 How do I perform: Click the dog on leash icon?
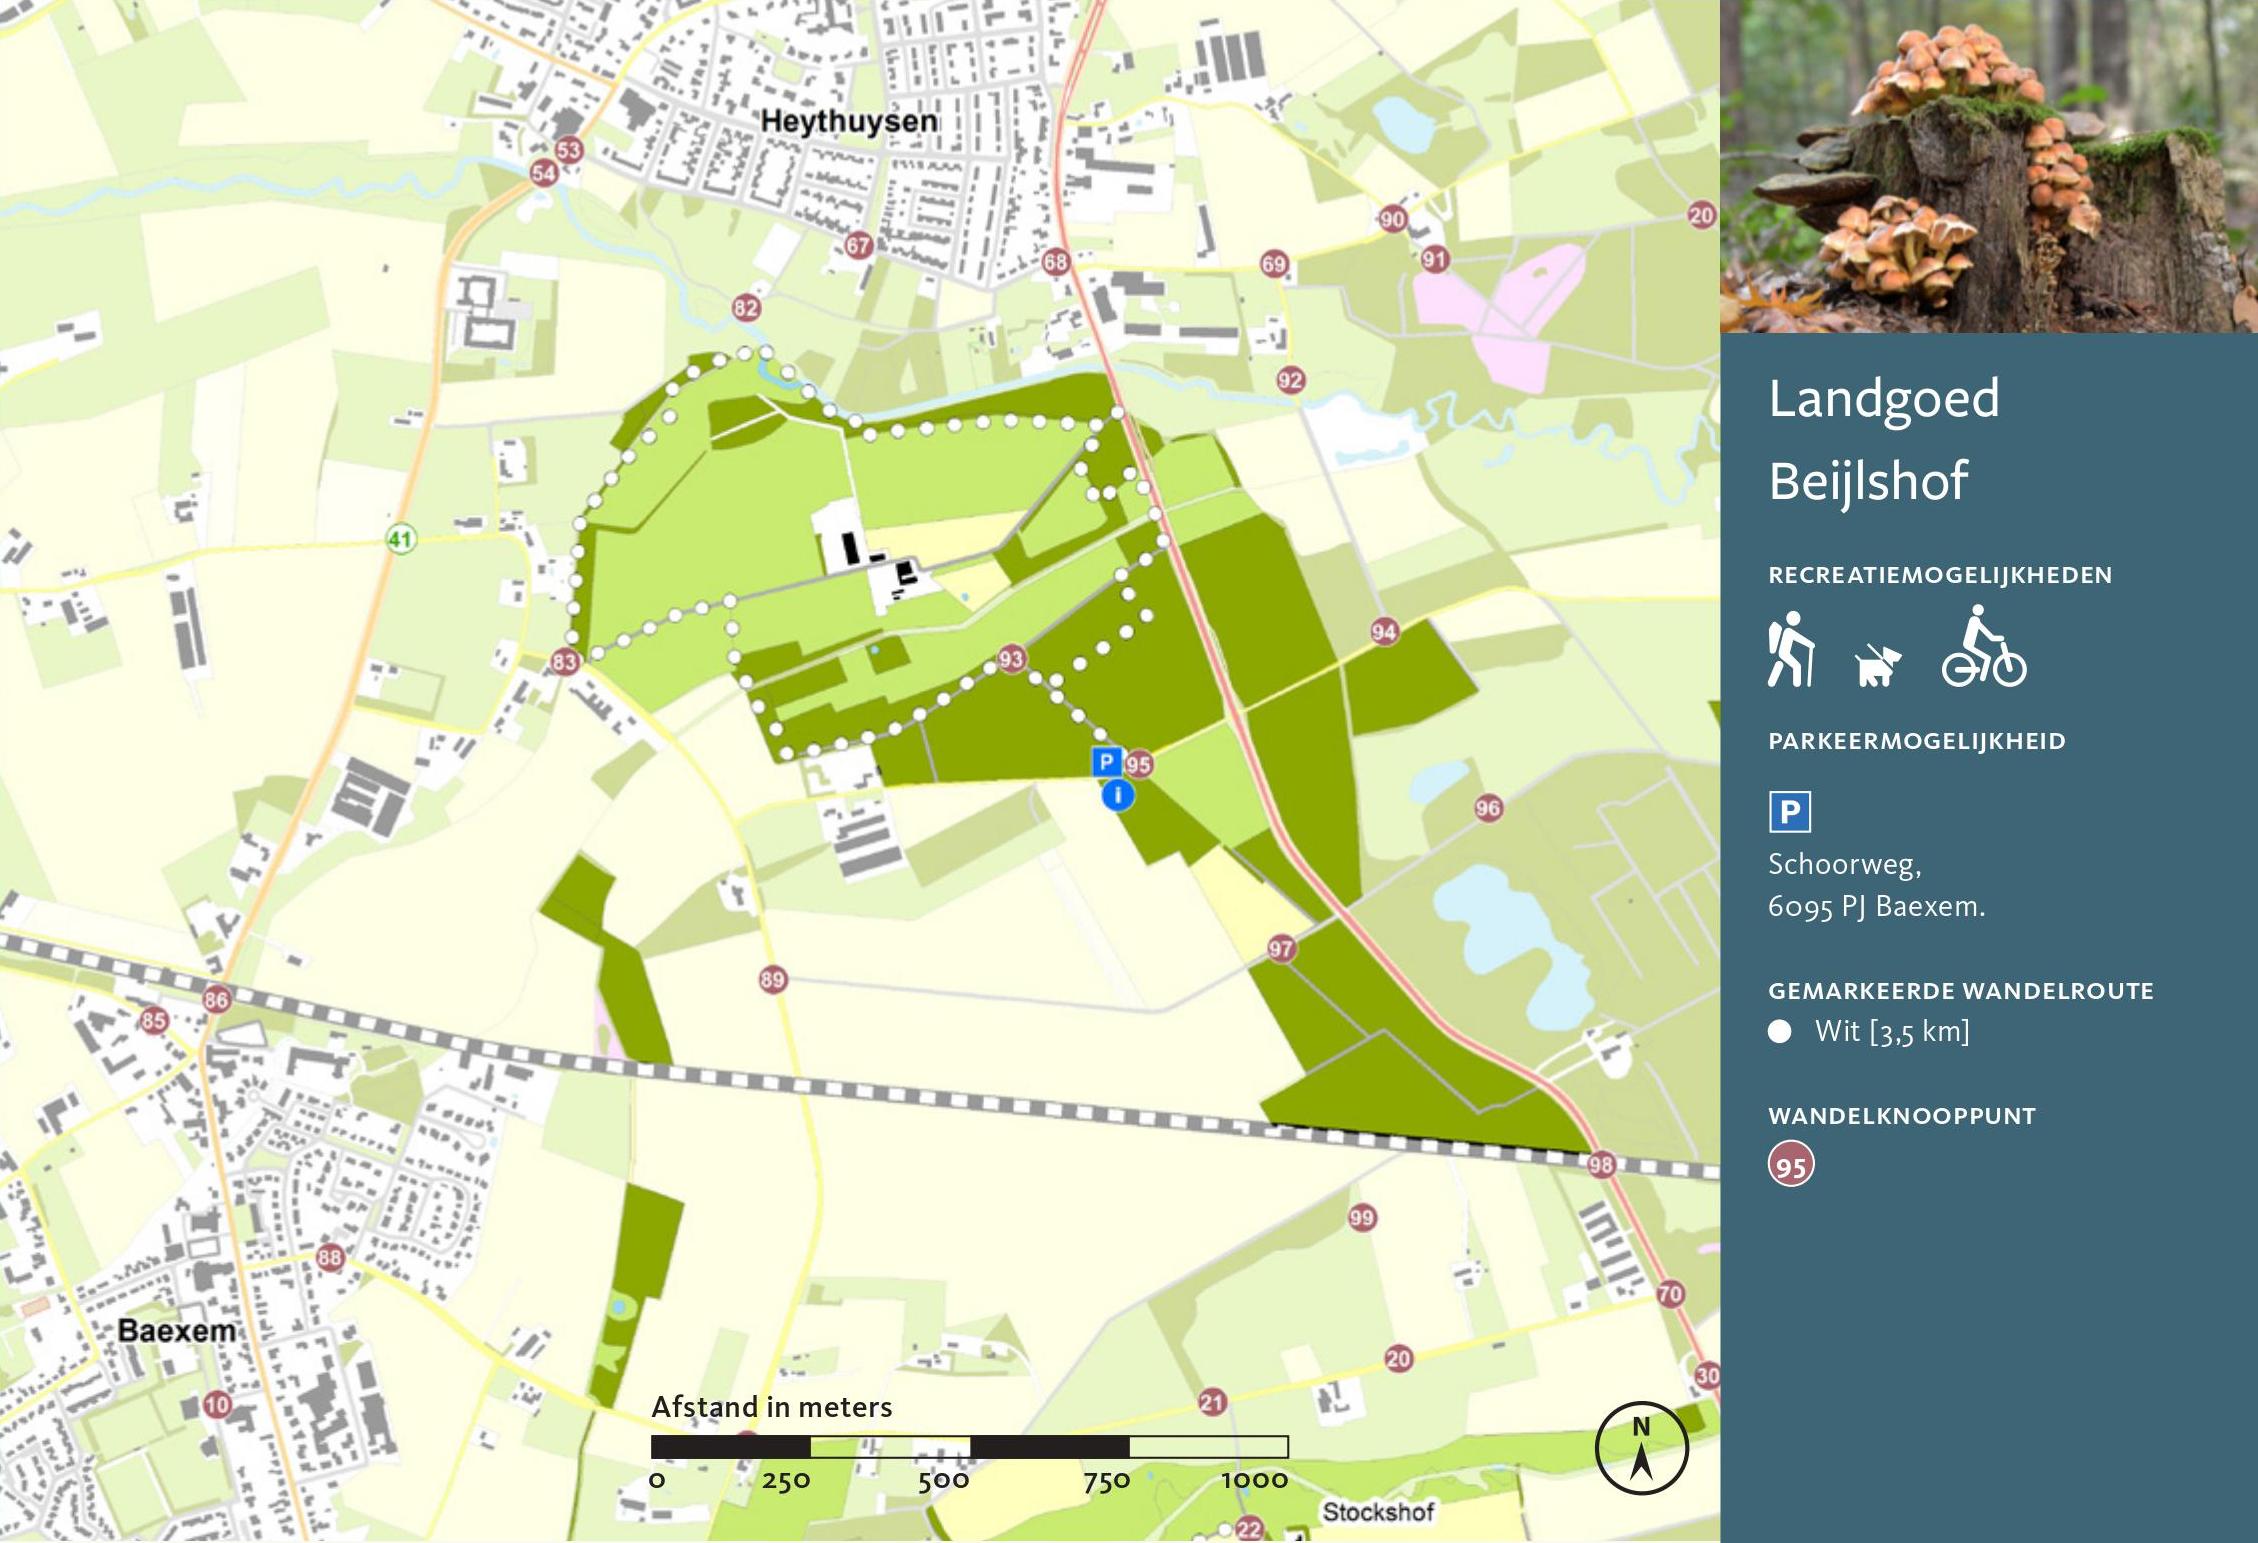[1877, 665]
